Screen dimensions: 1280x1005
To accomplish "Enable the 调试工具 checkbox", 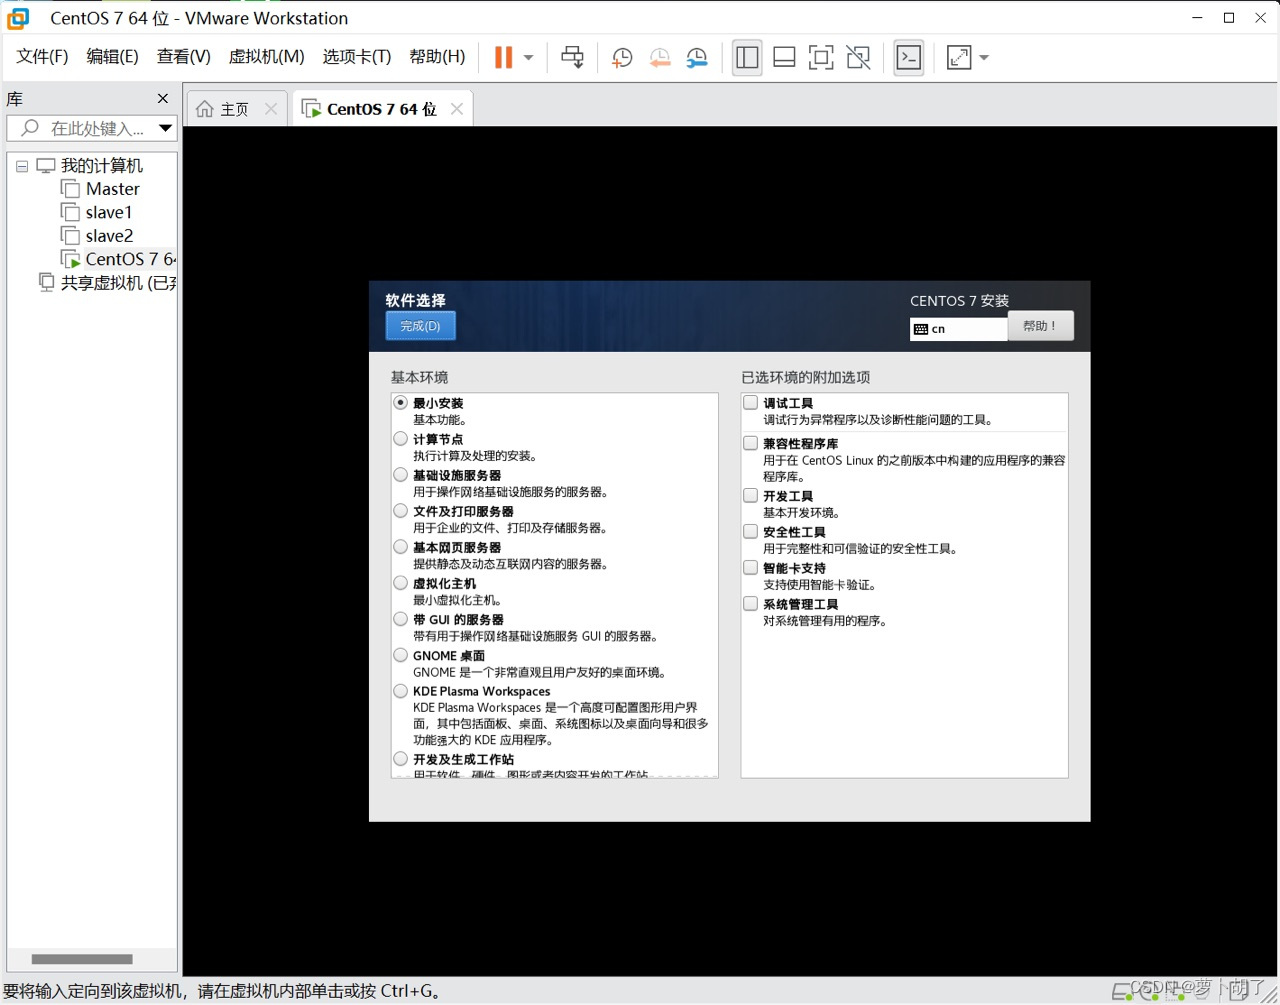I will tap(751, 403).
